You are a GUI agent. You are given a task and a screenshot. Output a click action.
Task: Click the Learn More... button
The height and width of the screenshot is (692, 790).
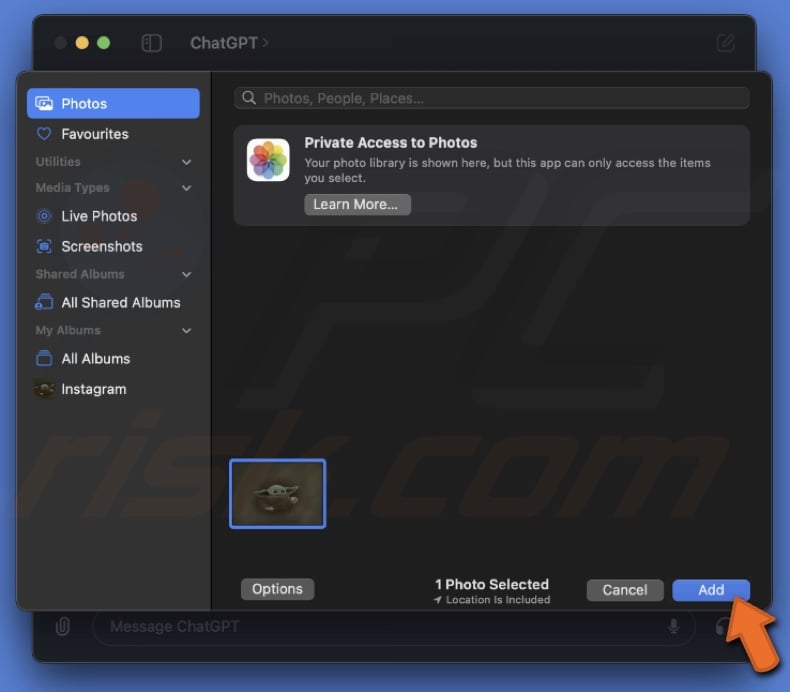pyautogui.click(x=357, y=205)
